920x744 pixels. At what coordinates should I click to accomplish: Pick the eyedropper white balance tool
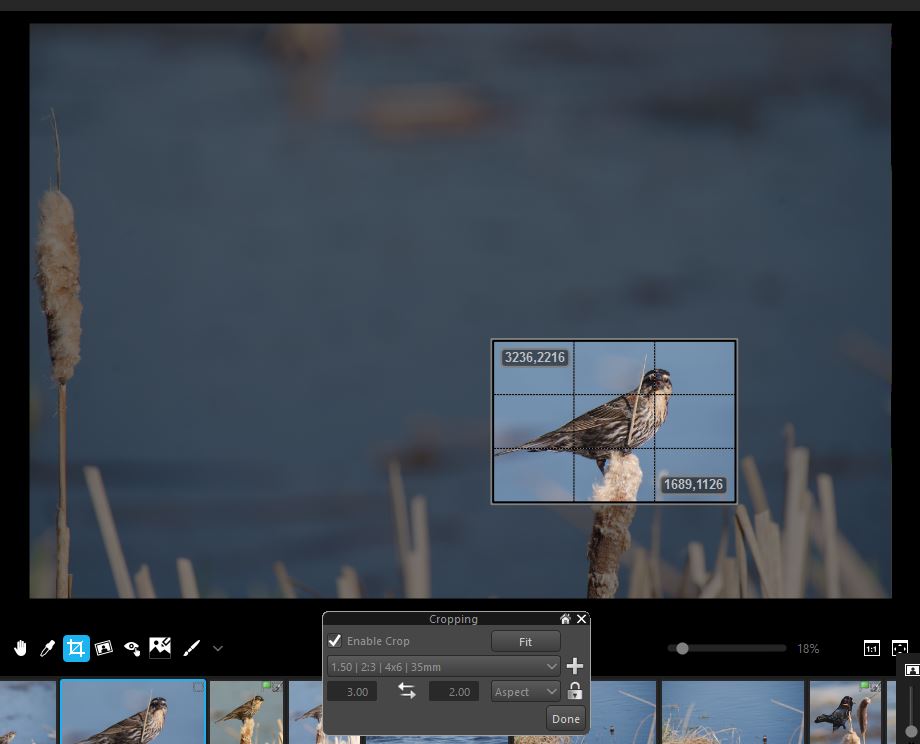point(47,648)
